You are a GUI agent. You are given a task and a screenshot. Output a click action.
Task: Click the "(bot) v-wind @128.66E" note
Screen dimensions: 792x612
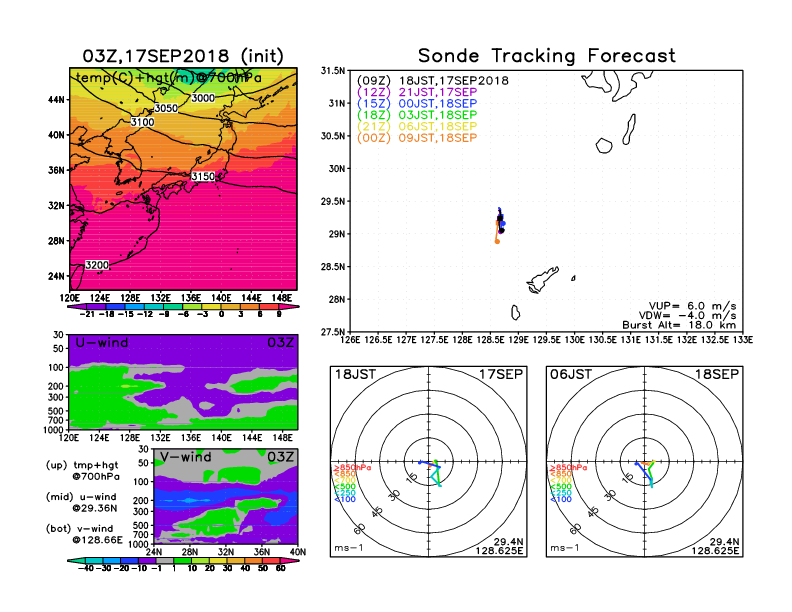pyautogui.click(x=84, y=534)
